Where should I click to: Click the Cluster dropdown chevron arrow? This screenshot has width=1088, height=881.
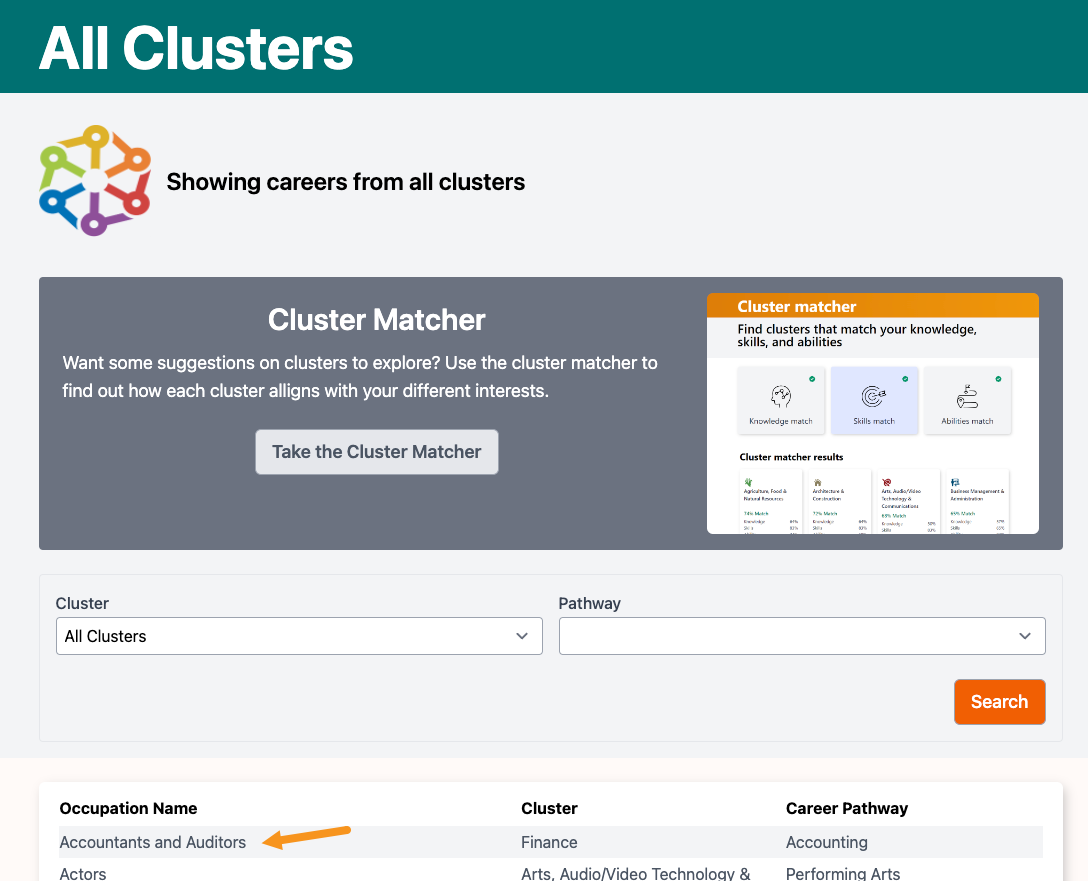[x=522, y=636]
